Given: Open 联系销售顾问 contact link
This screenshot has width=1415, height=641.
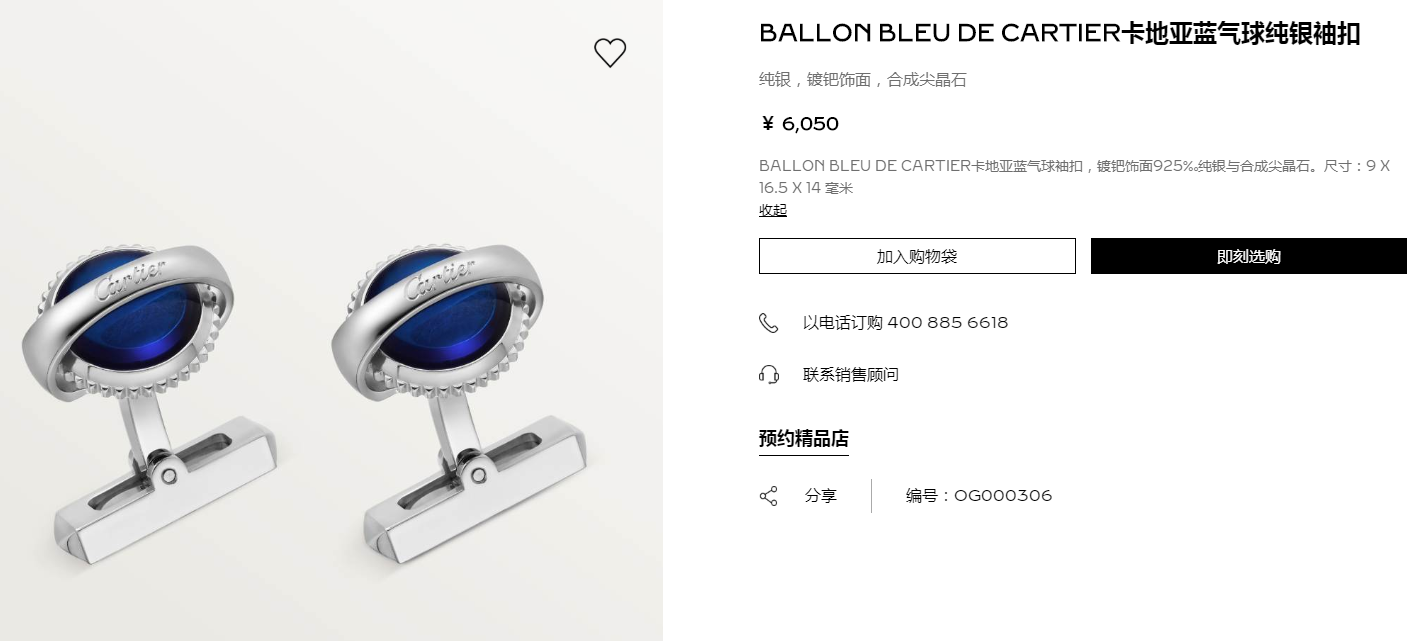Looking at the screenshot, I should [x=851, y=374].
